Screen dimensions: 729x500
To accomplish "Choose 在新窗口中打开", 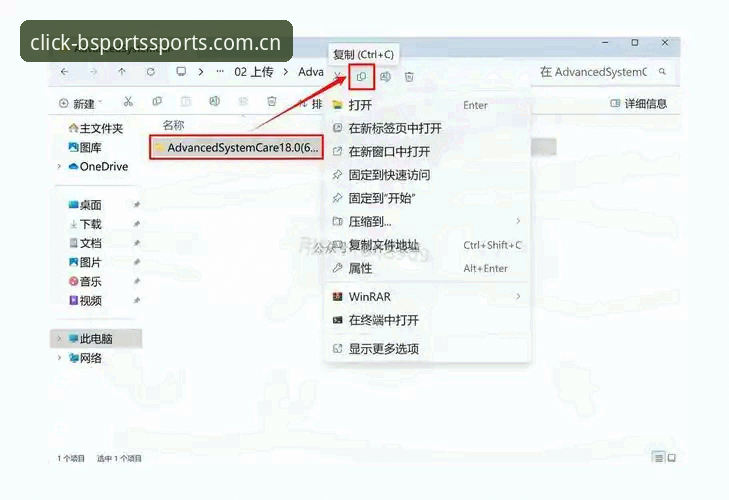I will click(x=428, y=152).
